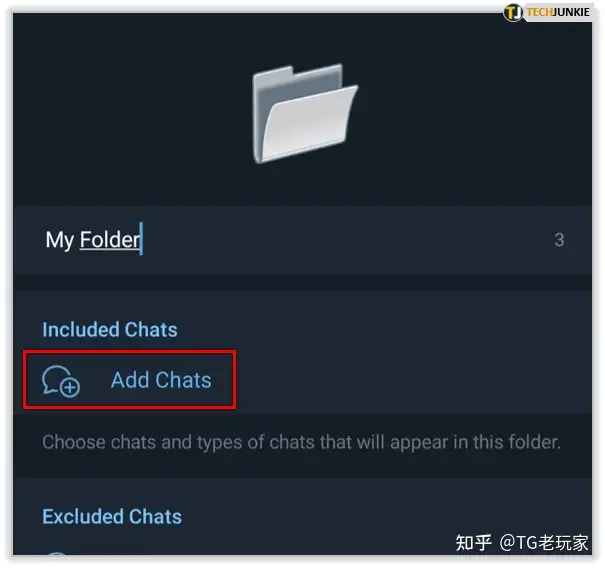
Task: Click into the My Folder name field
Action: tap(302, 240)
